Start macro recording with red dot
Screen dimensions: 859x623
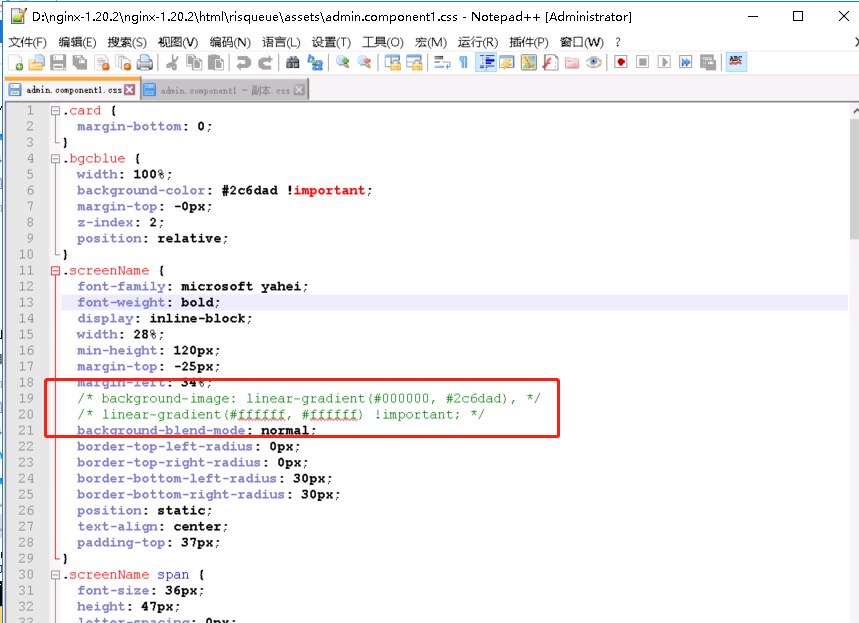coord(621,62)
